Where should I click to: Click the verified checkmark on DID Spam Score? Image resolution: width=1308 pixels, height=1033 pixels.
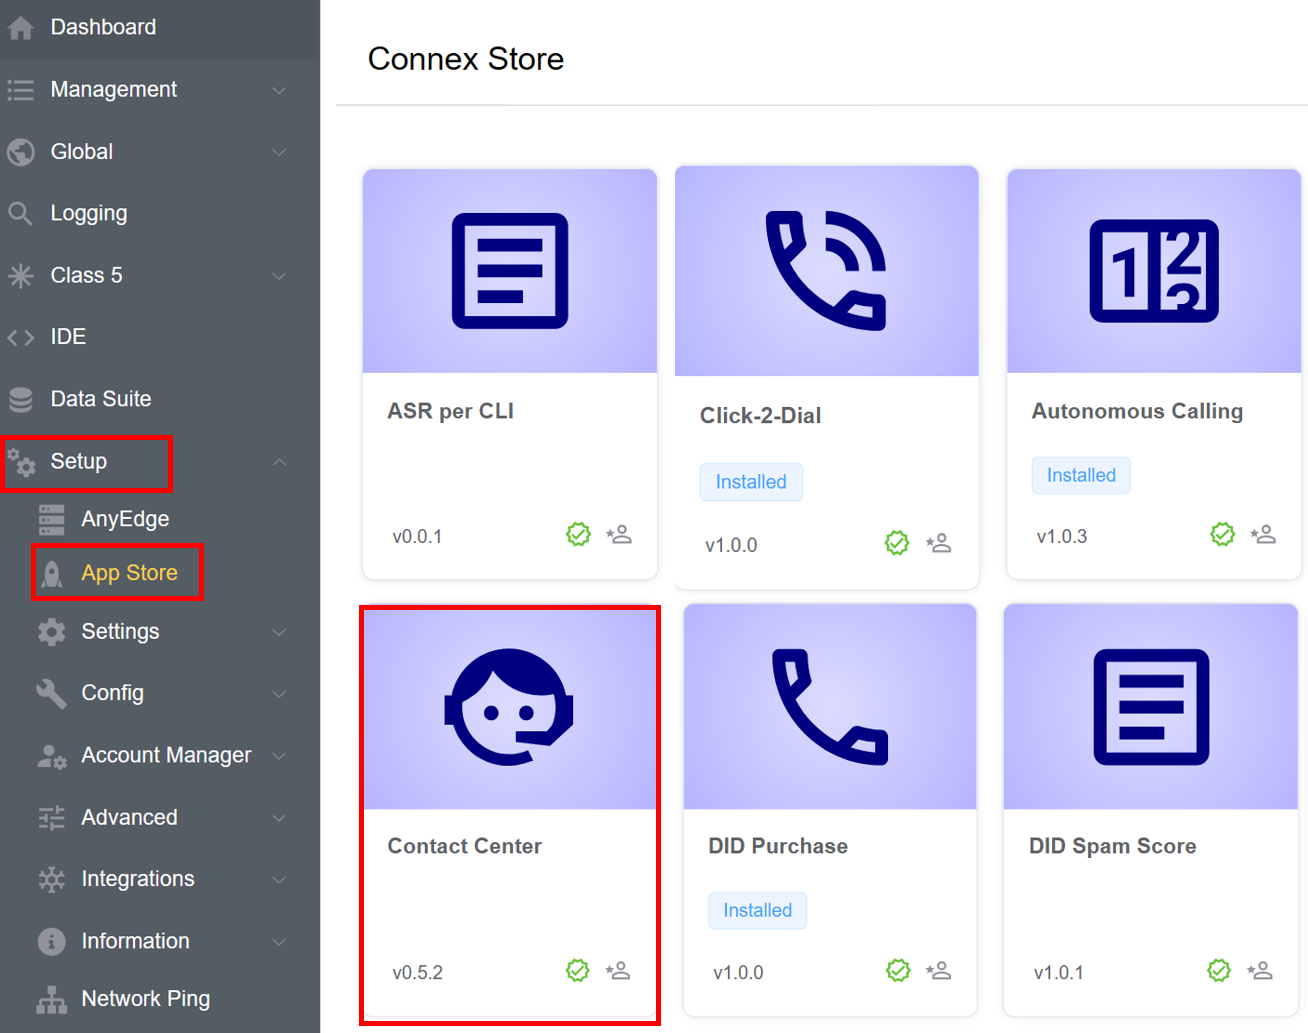[1218, 971]
